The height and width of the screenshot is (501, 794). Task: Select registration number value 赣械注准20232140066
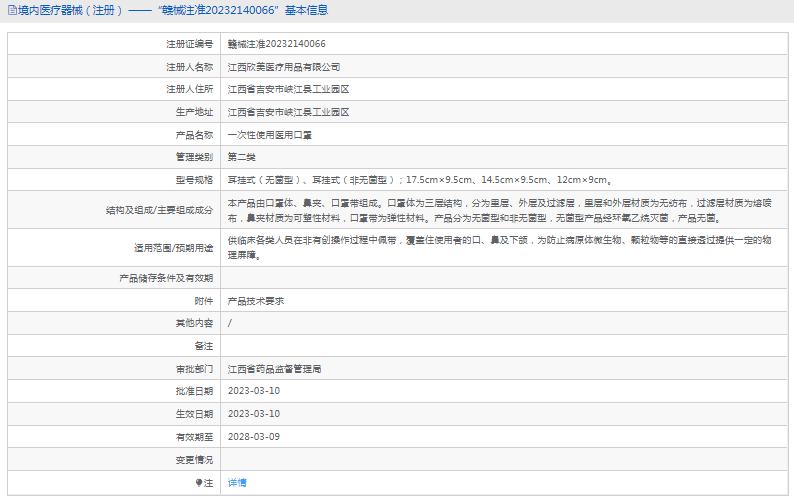[x=276, y=44]
